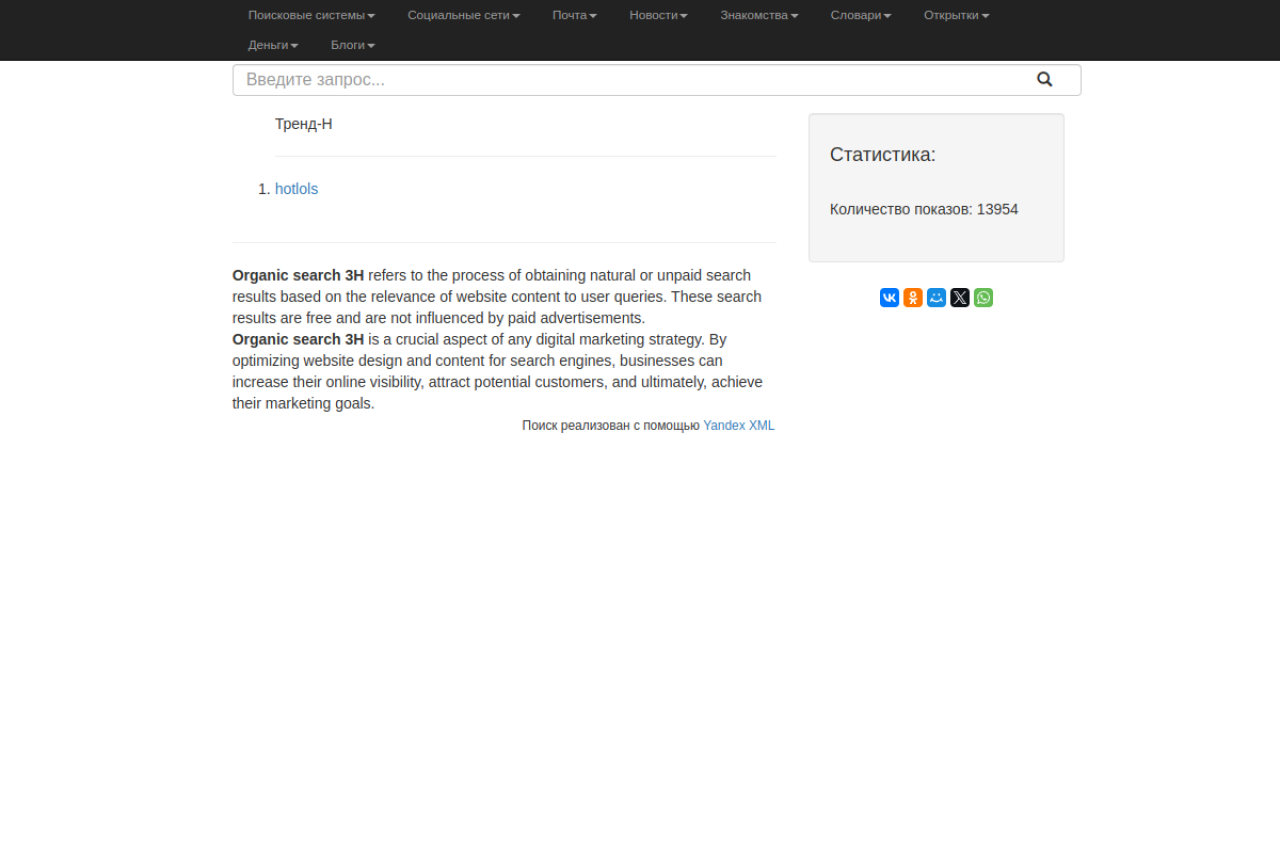Click the Статистика: panel heading
Image resolution: width=1280 pixels, height=853 pixels.
pyautogui.click(x=883, y=155)
